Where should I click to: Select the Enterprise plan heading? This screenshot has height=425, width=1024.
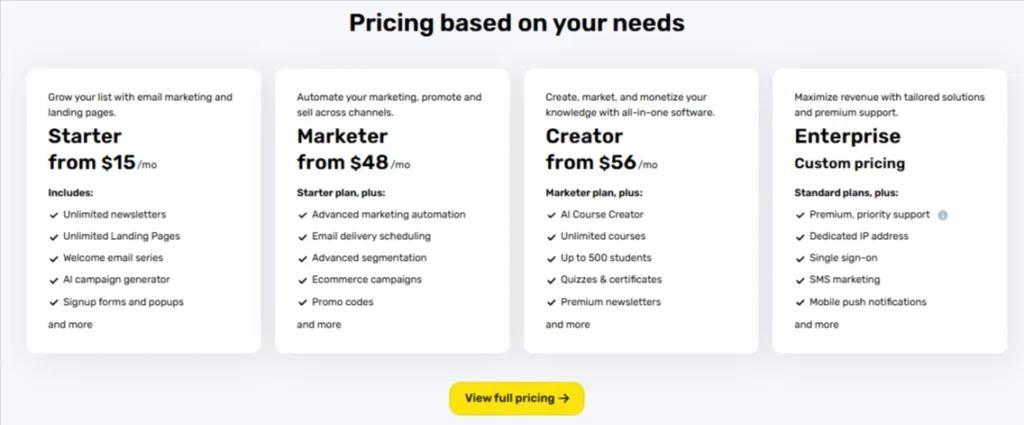[848, 136]
